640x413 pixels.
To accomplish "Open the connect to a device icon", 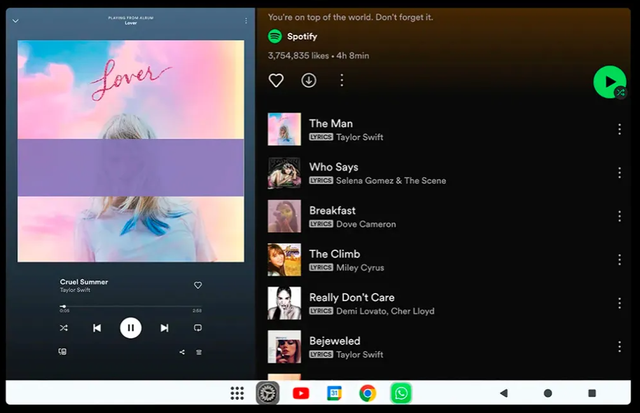I will (x=62, y=351).
